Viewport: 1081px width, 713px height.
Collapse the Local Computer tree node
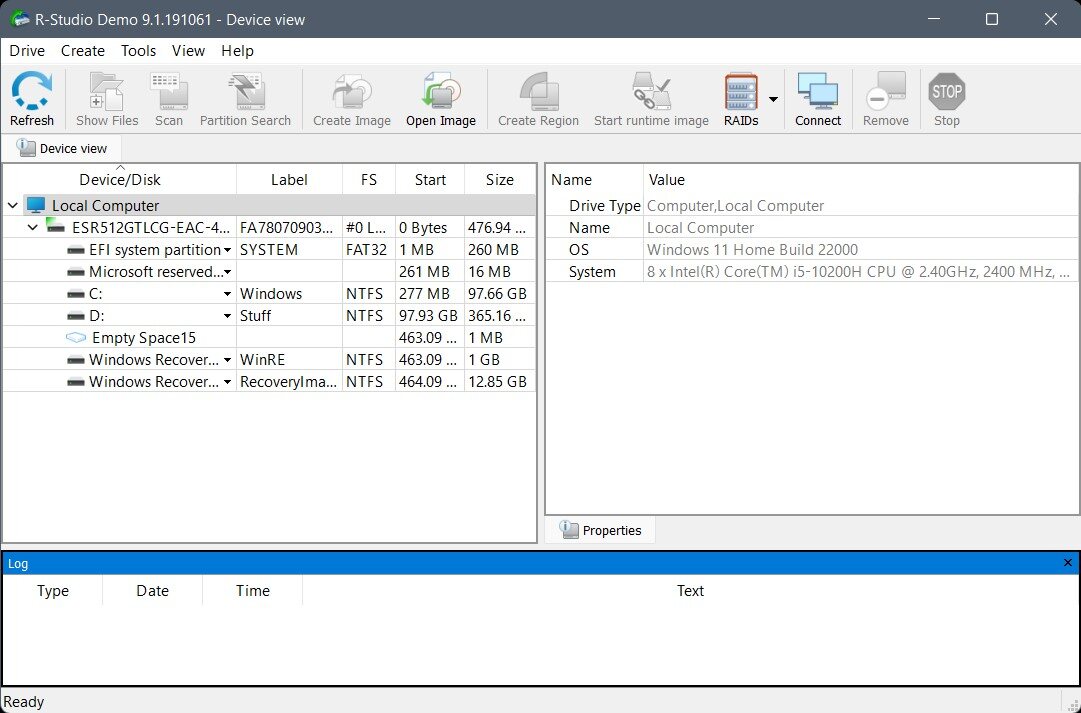[12, 205]
